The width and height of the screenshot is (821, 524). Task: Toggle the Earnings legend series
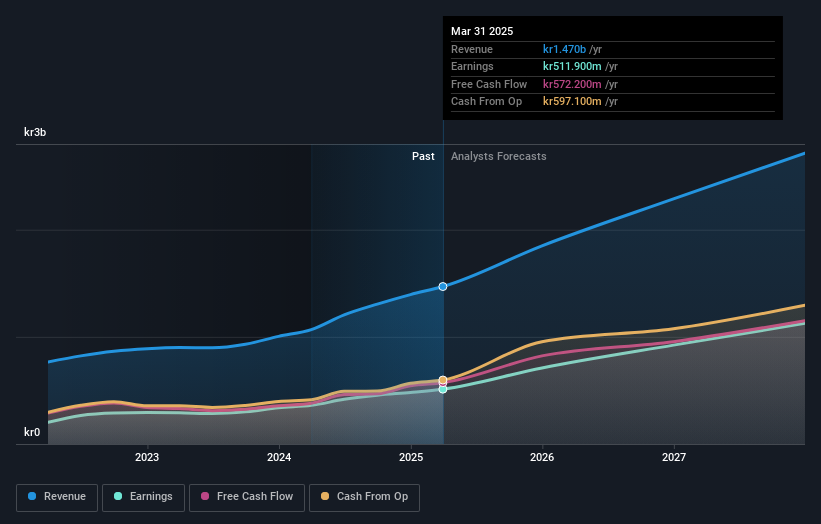point(143,497)
